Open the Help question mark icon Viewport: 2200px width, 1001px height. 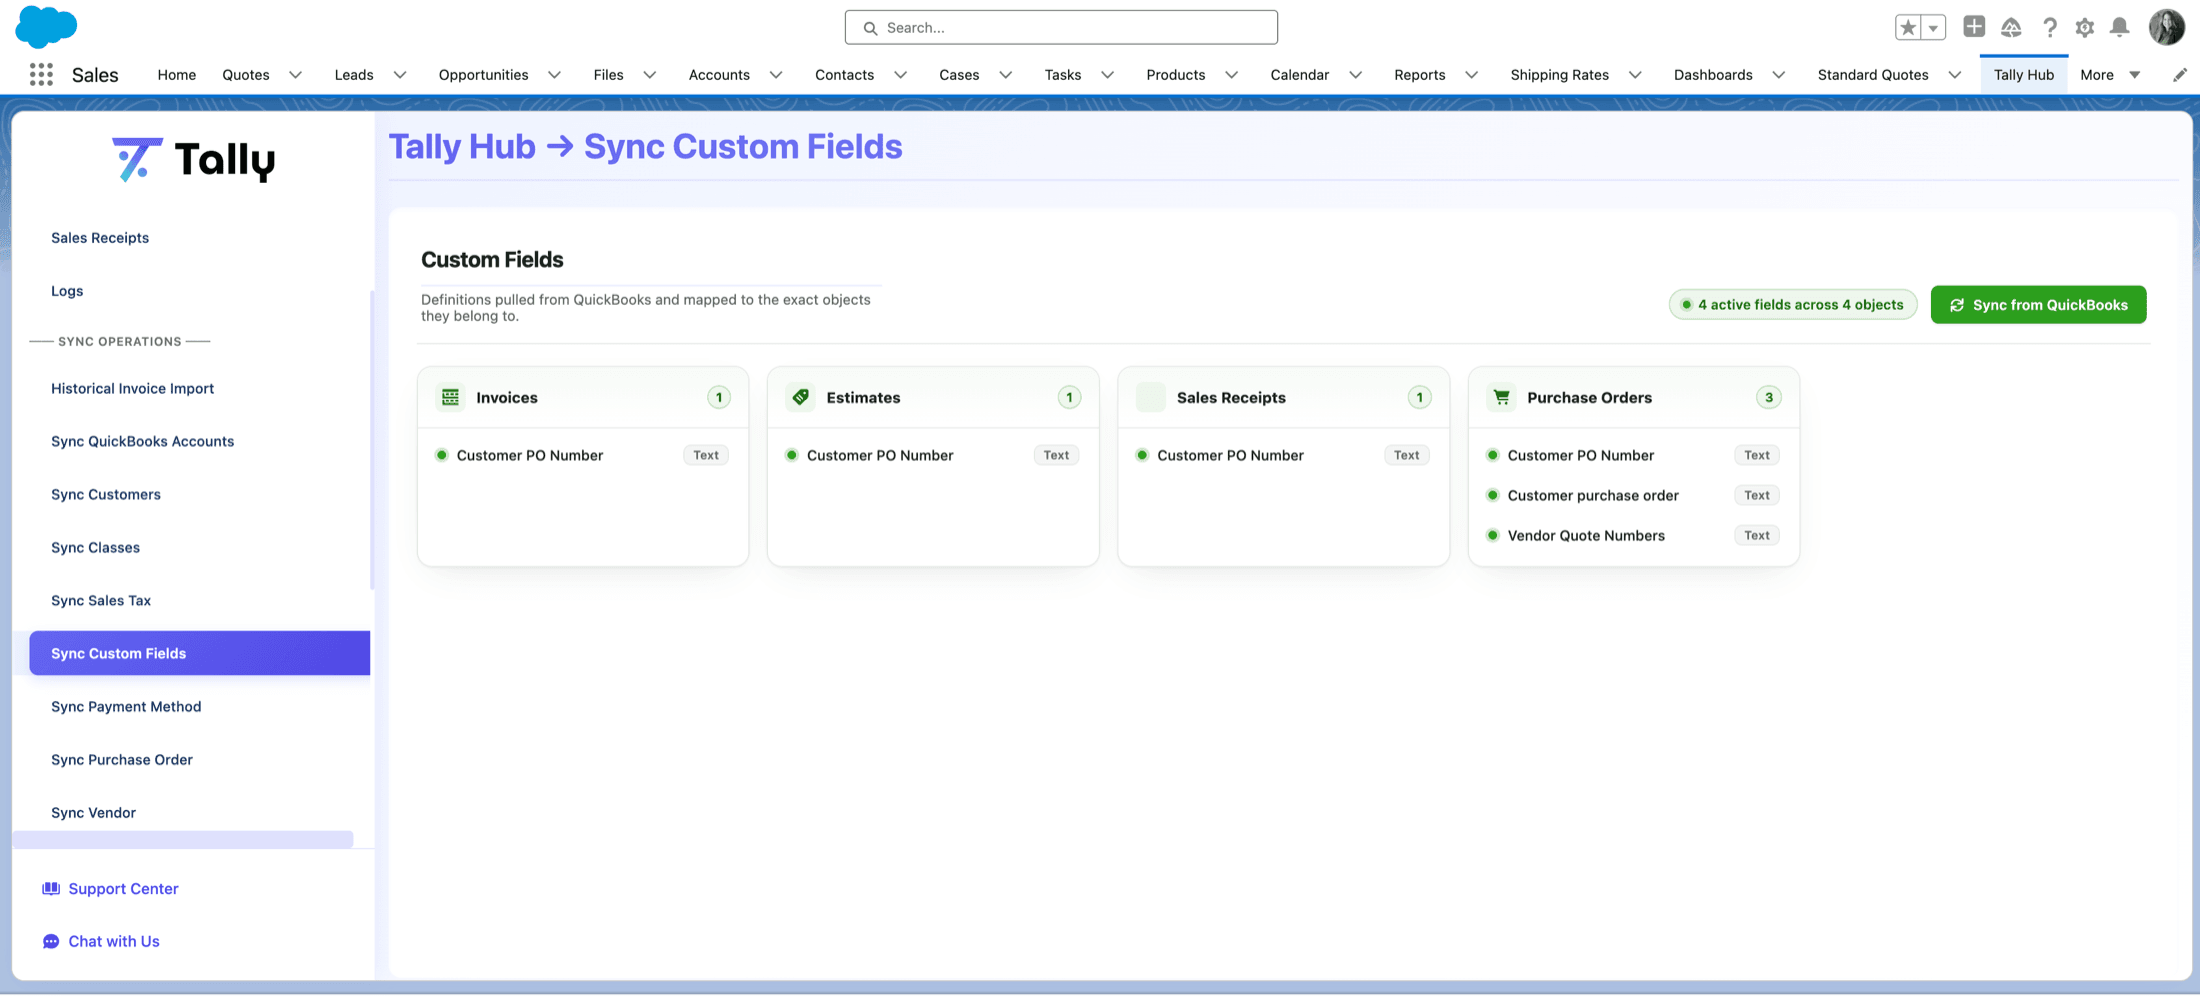pos(2049,27)
